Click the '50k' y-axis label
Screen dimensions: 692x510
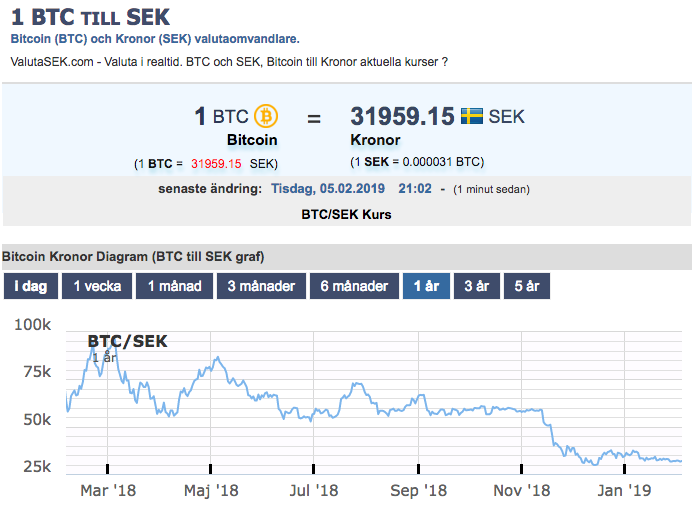tap(37, 419)
